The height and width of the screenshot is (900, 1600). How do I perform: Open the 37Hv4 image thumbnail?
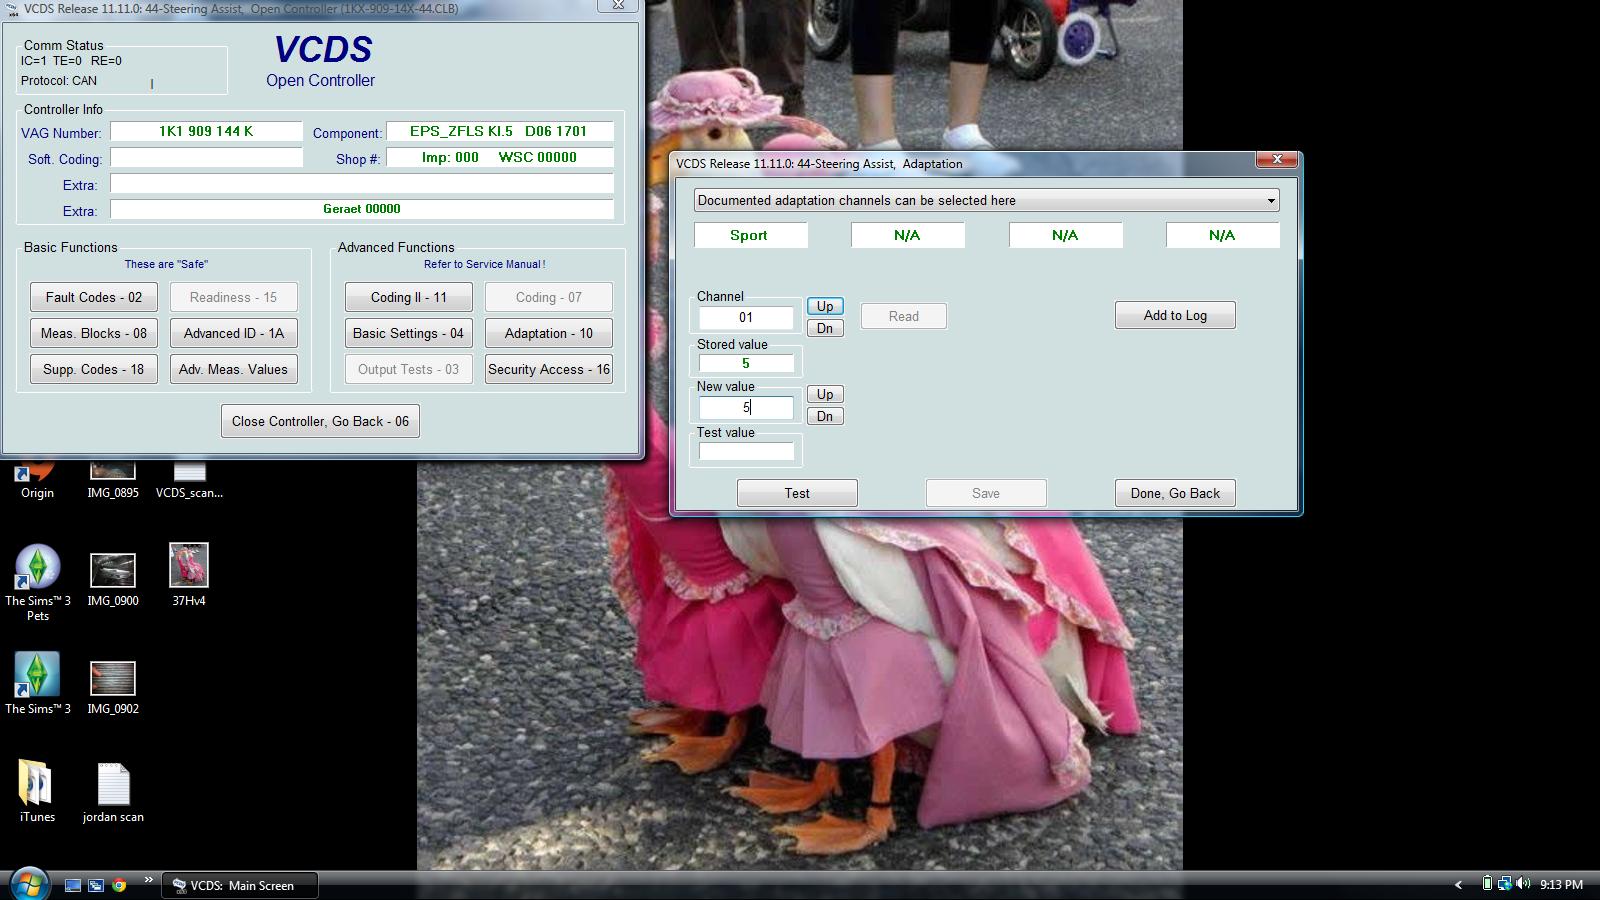188,566
